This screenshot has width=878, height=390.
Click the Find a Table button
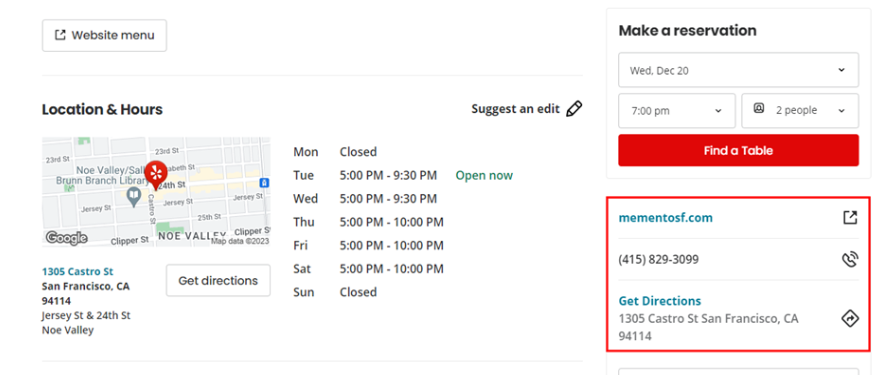coord(738,150)
